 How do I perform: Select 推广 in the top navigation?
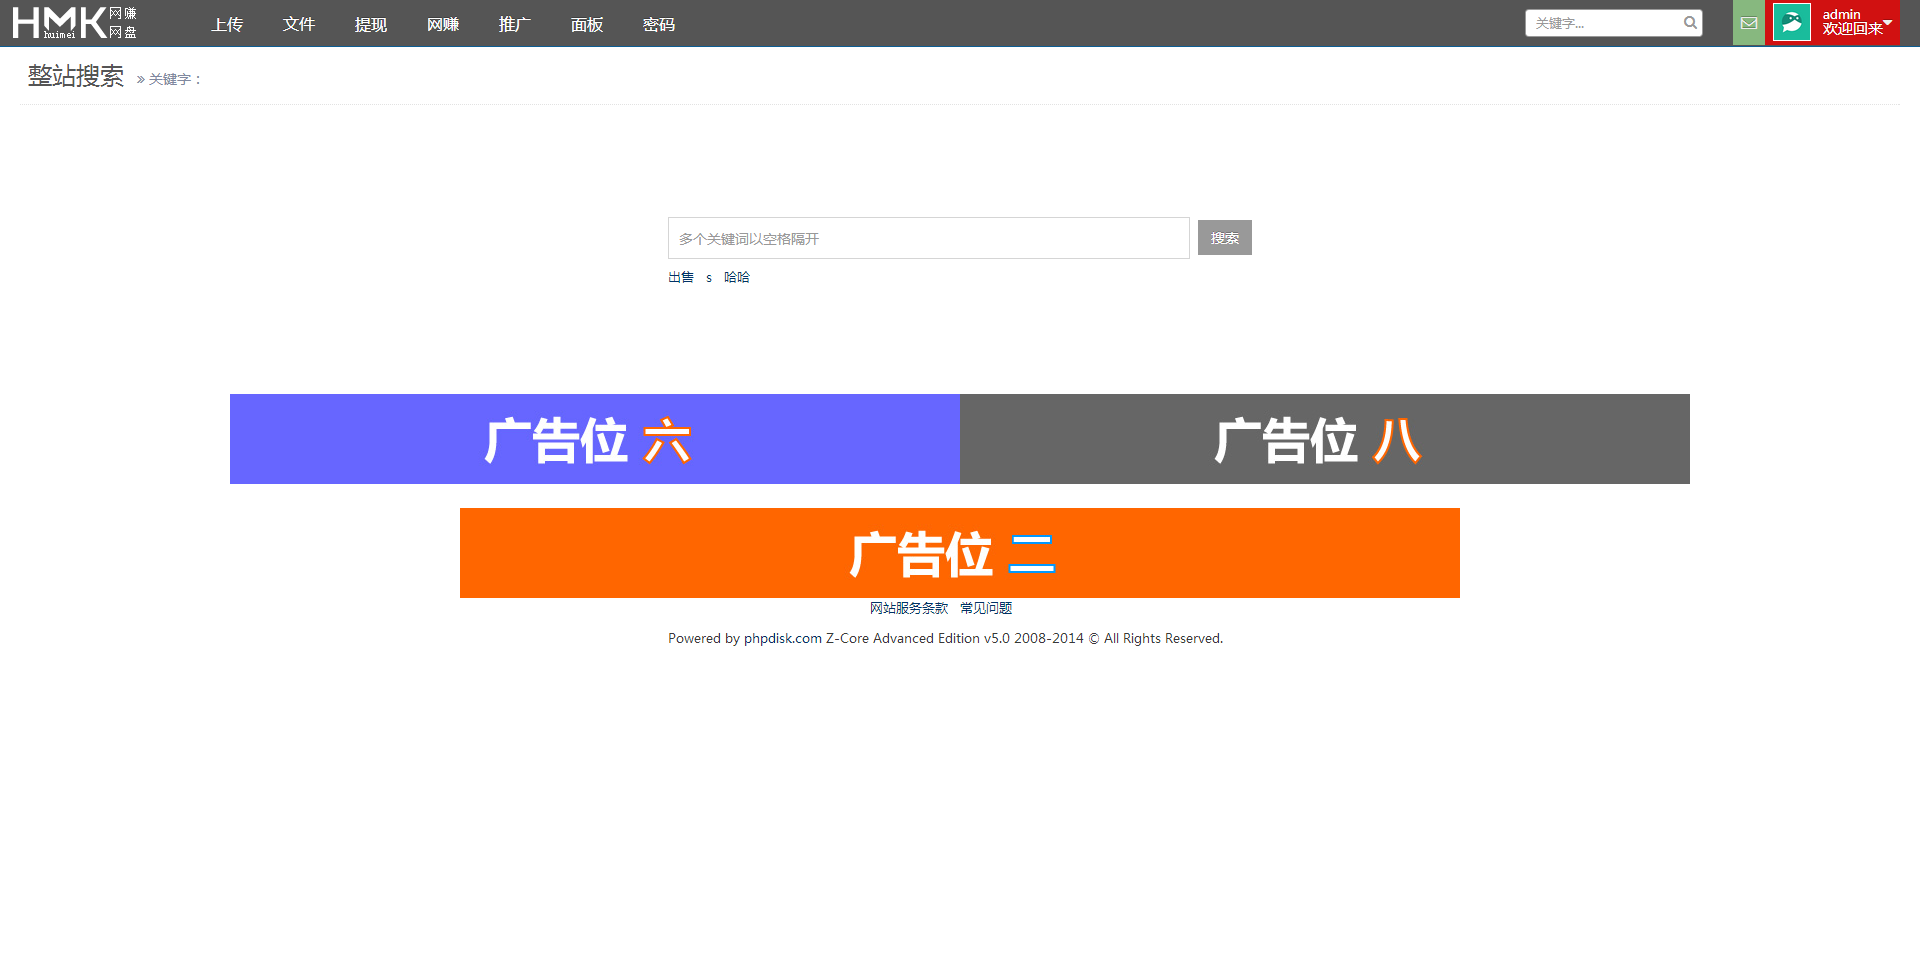point(514,24)
